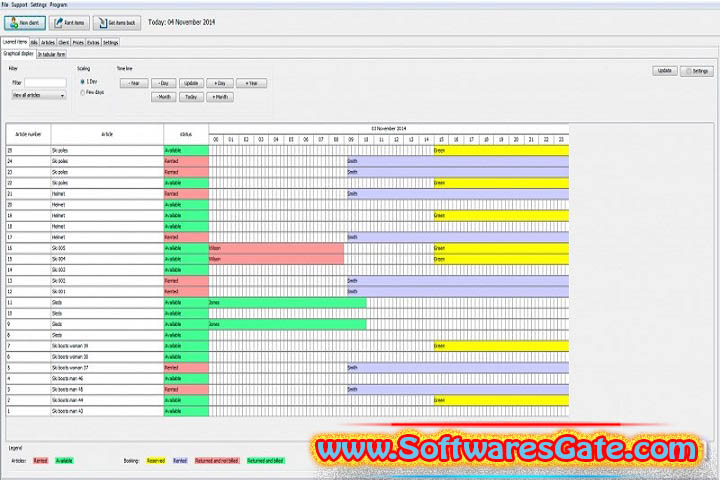This screenshot has width=720, height=480.
Task: Click the Sleds article name in row 10
Action: tap(57, 313)
